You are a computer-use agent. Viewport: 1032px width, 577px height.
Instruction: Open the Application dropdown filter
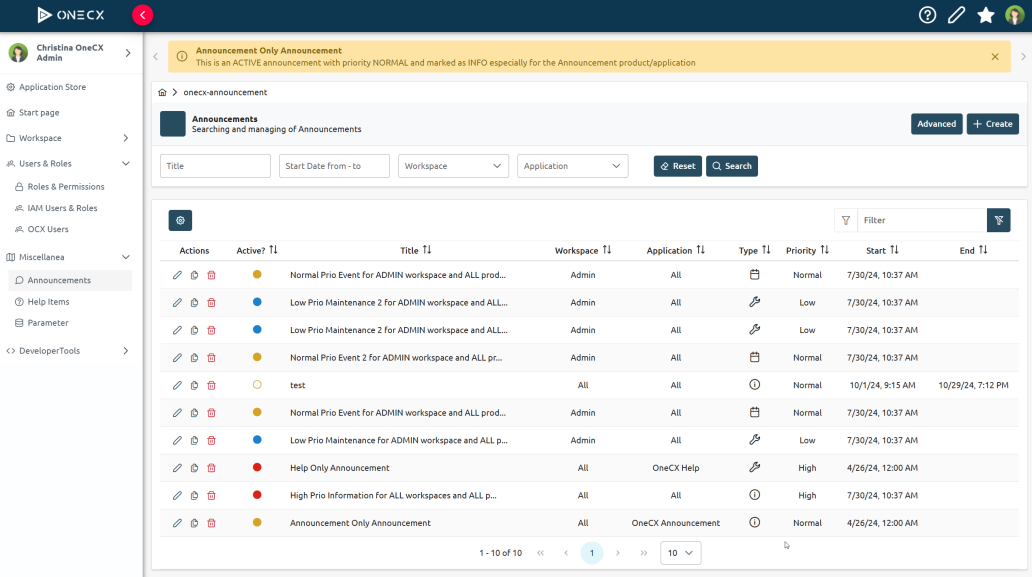(x=572, y=166)
